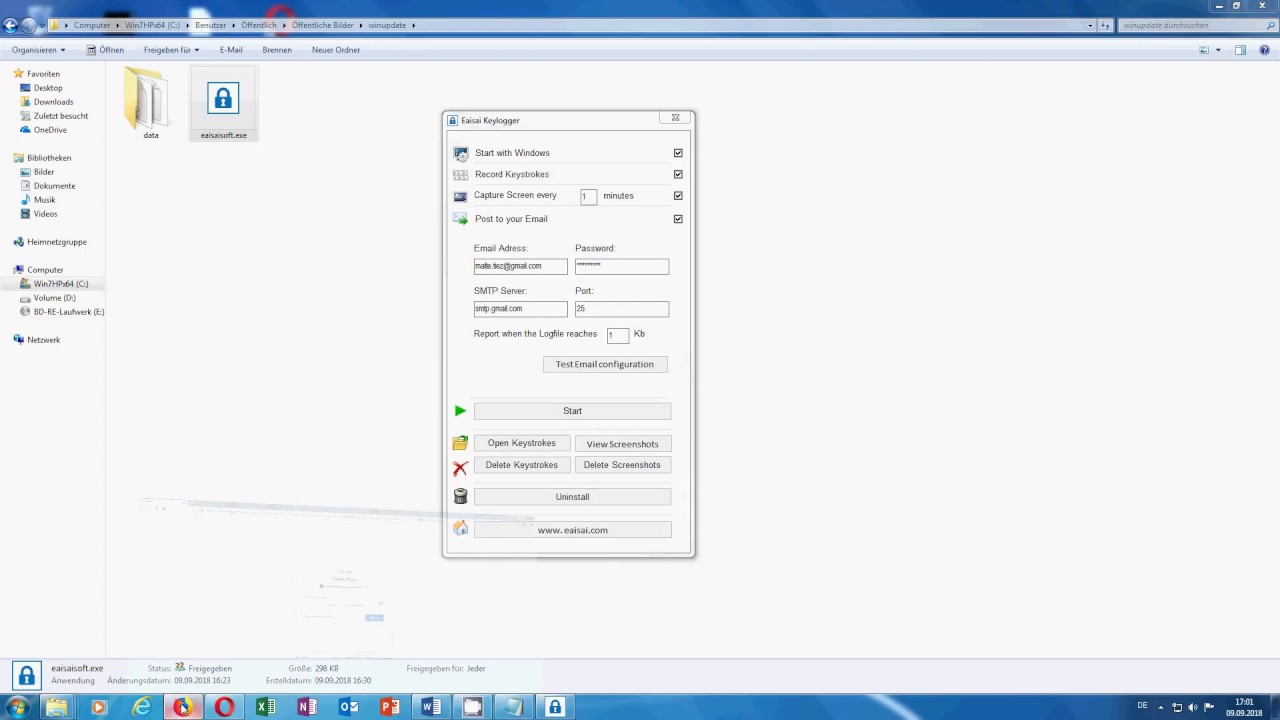Click the green Start arrow icon in Eaisai Keylogger
The height and width of the screenshot is (720, 1280).
point(460,411)
